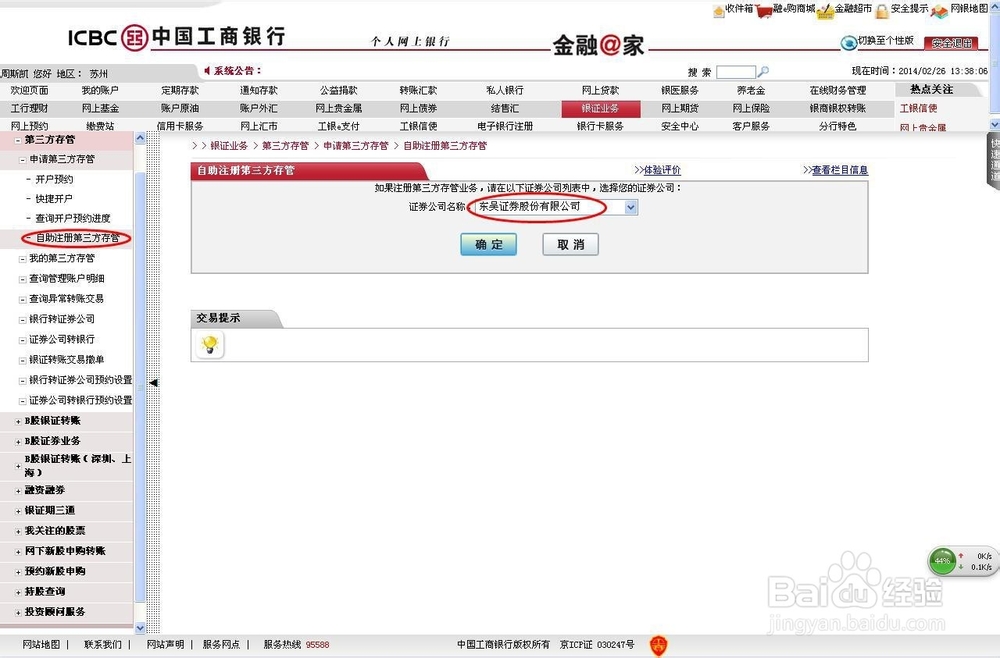
Task: Click the search input field
Action: (x=735, y=72)
